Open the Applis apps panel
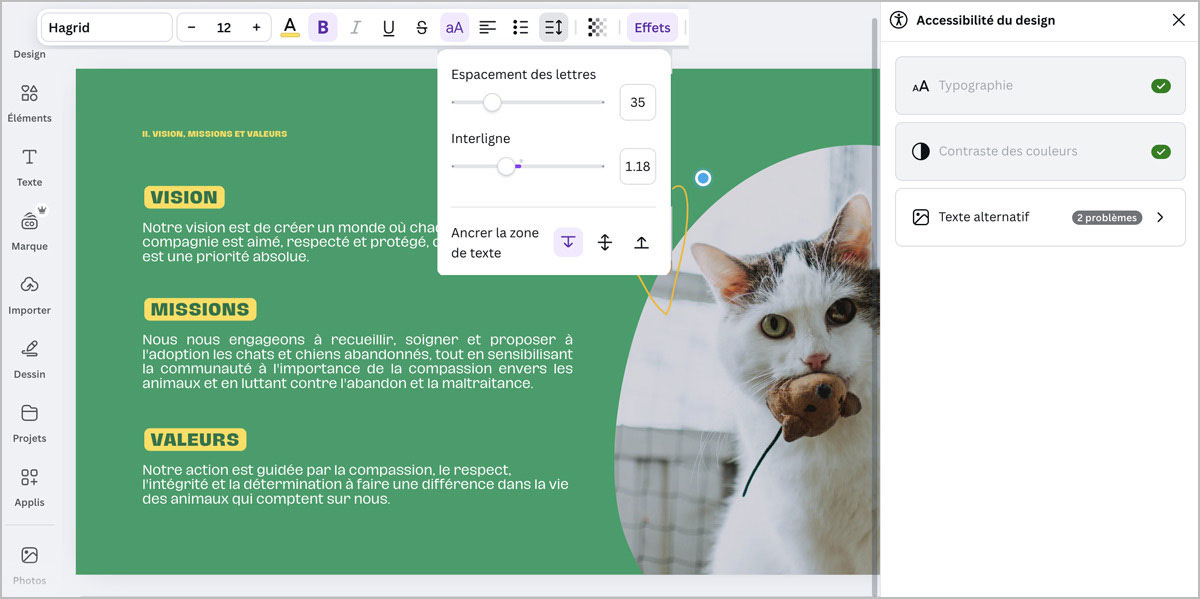This screenshot has width=1200, height=599. tap(29, 487)
